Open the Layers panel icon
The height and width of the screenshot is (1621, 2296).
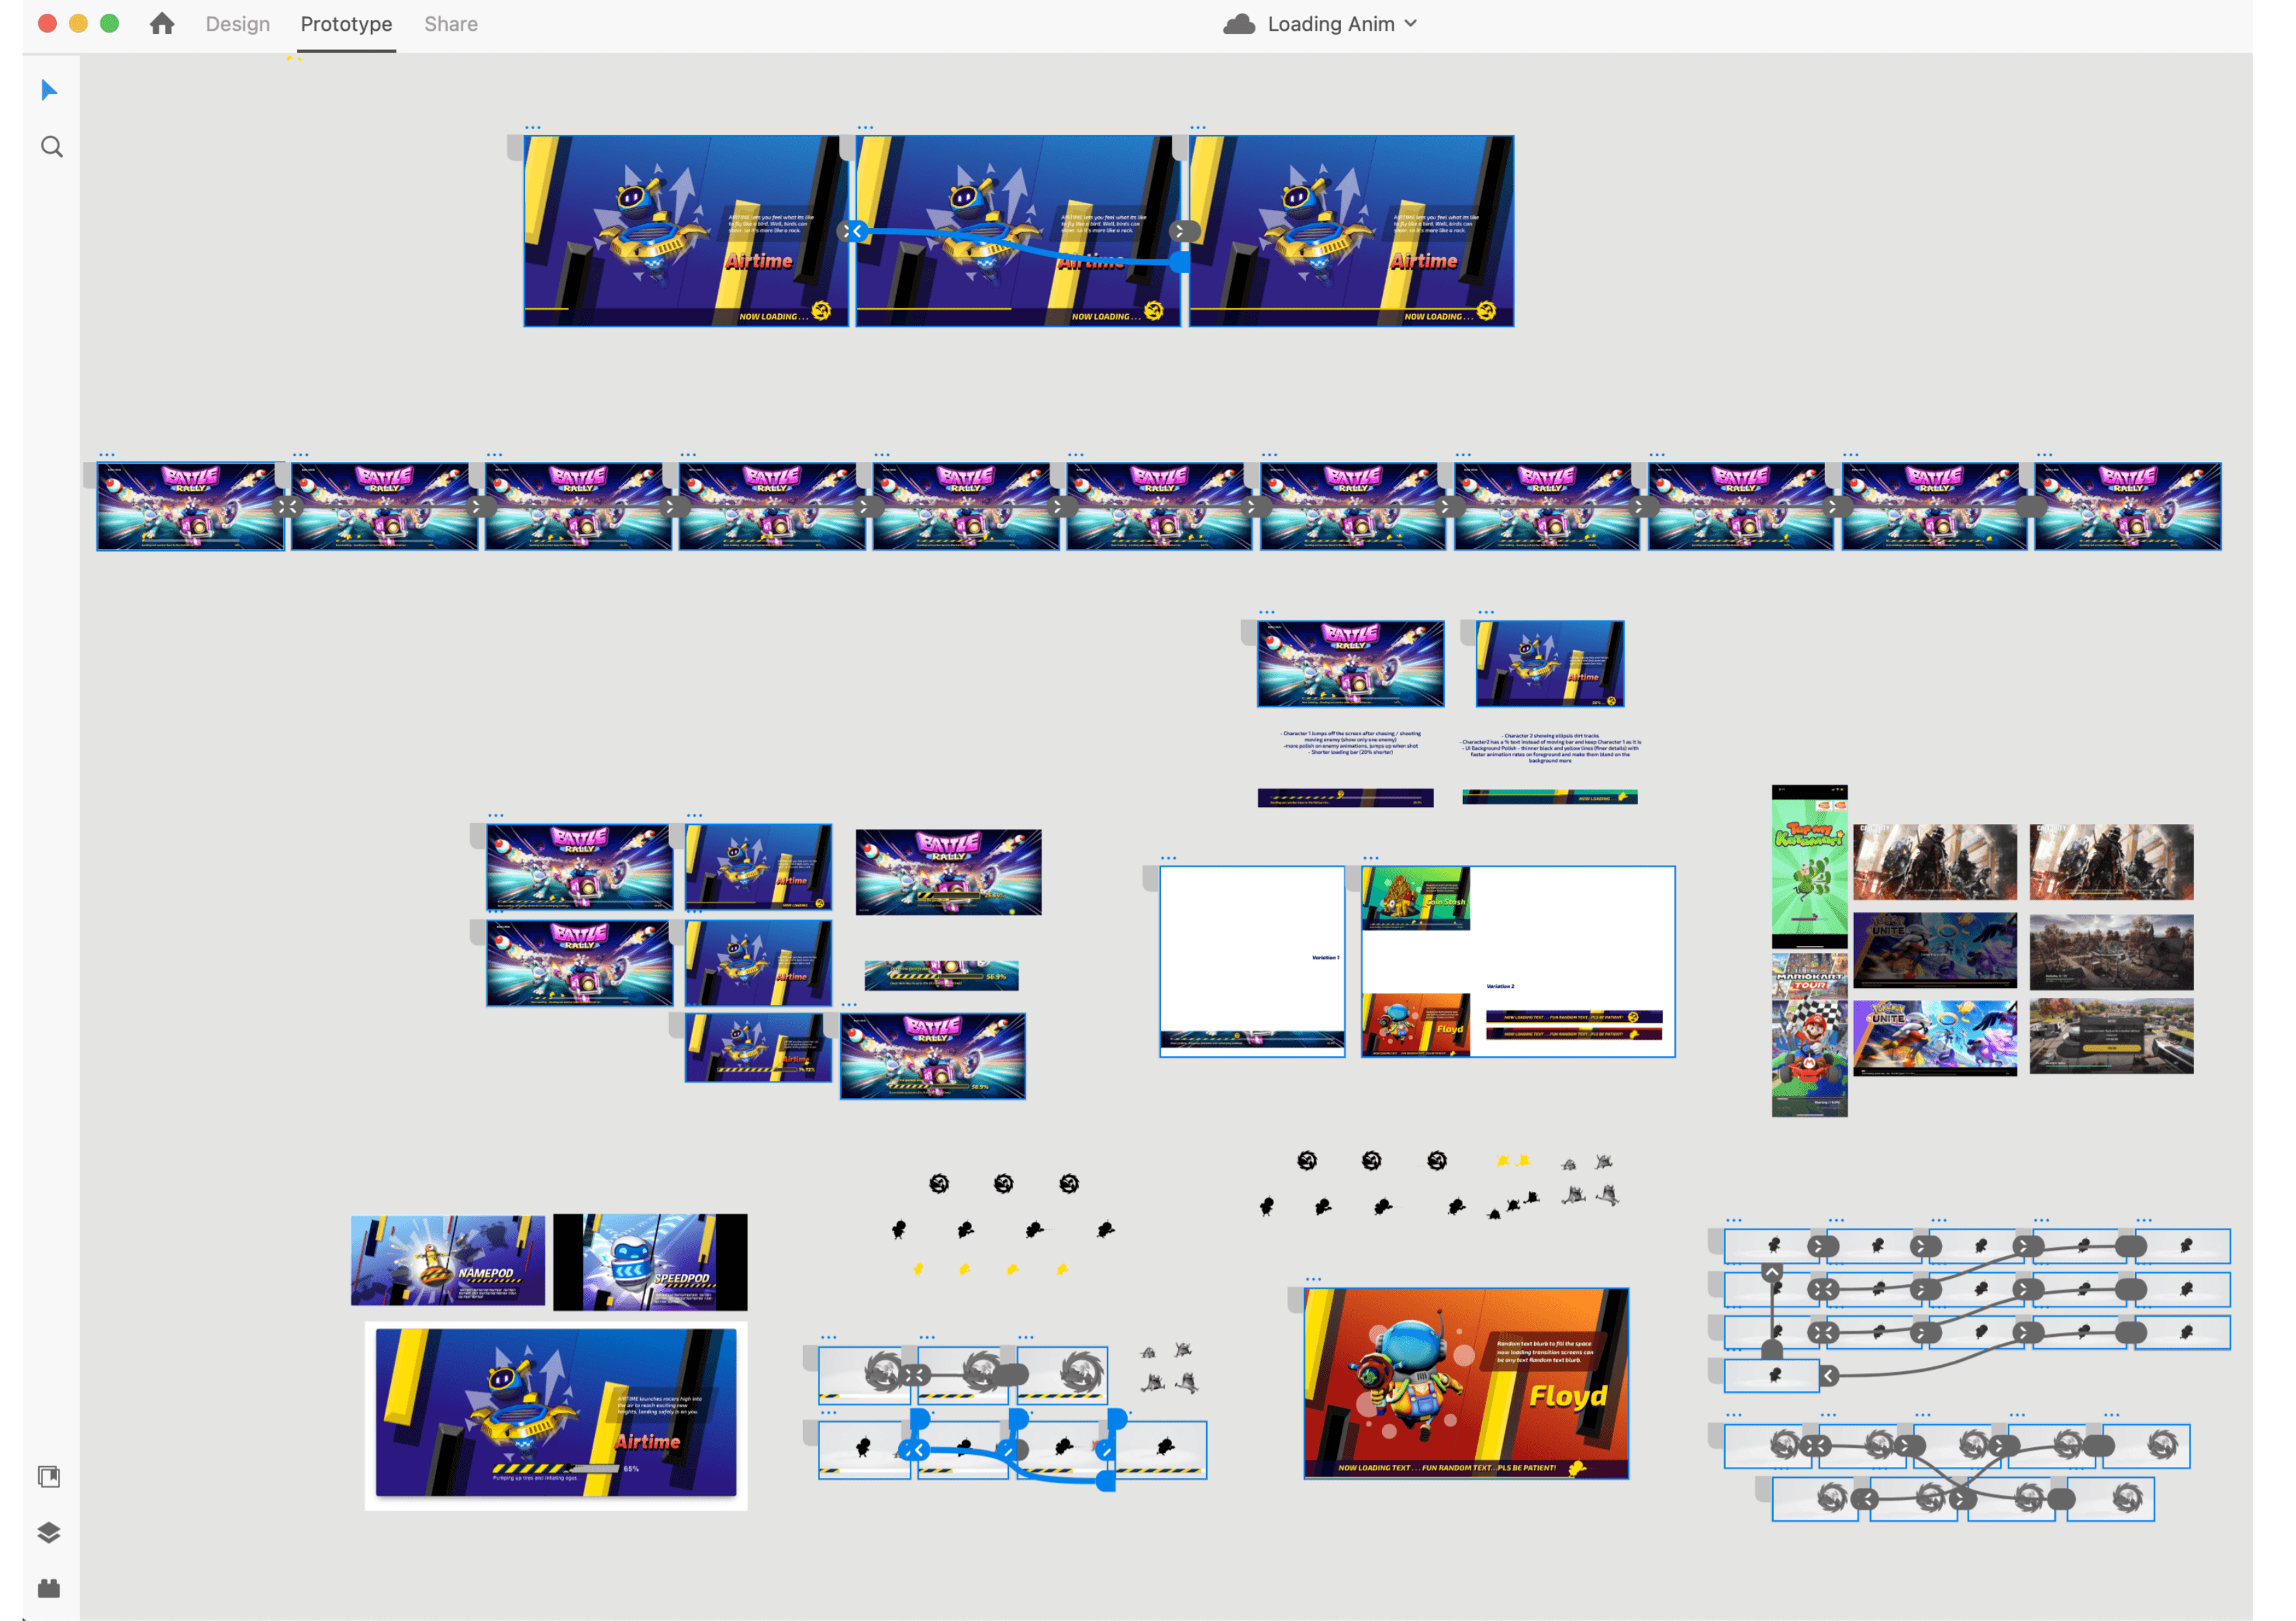point(49,1532)
